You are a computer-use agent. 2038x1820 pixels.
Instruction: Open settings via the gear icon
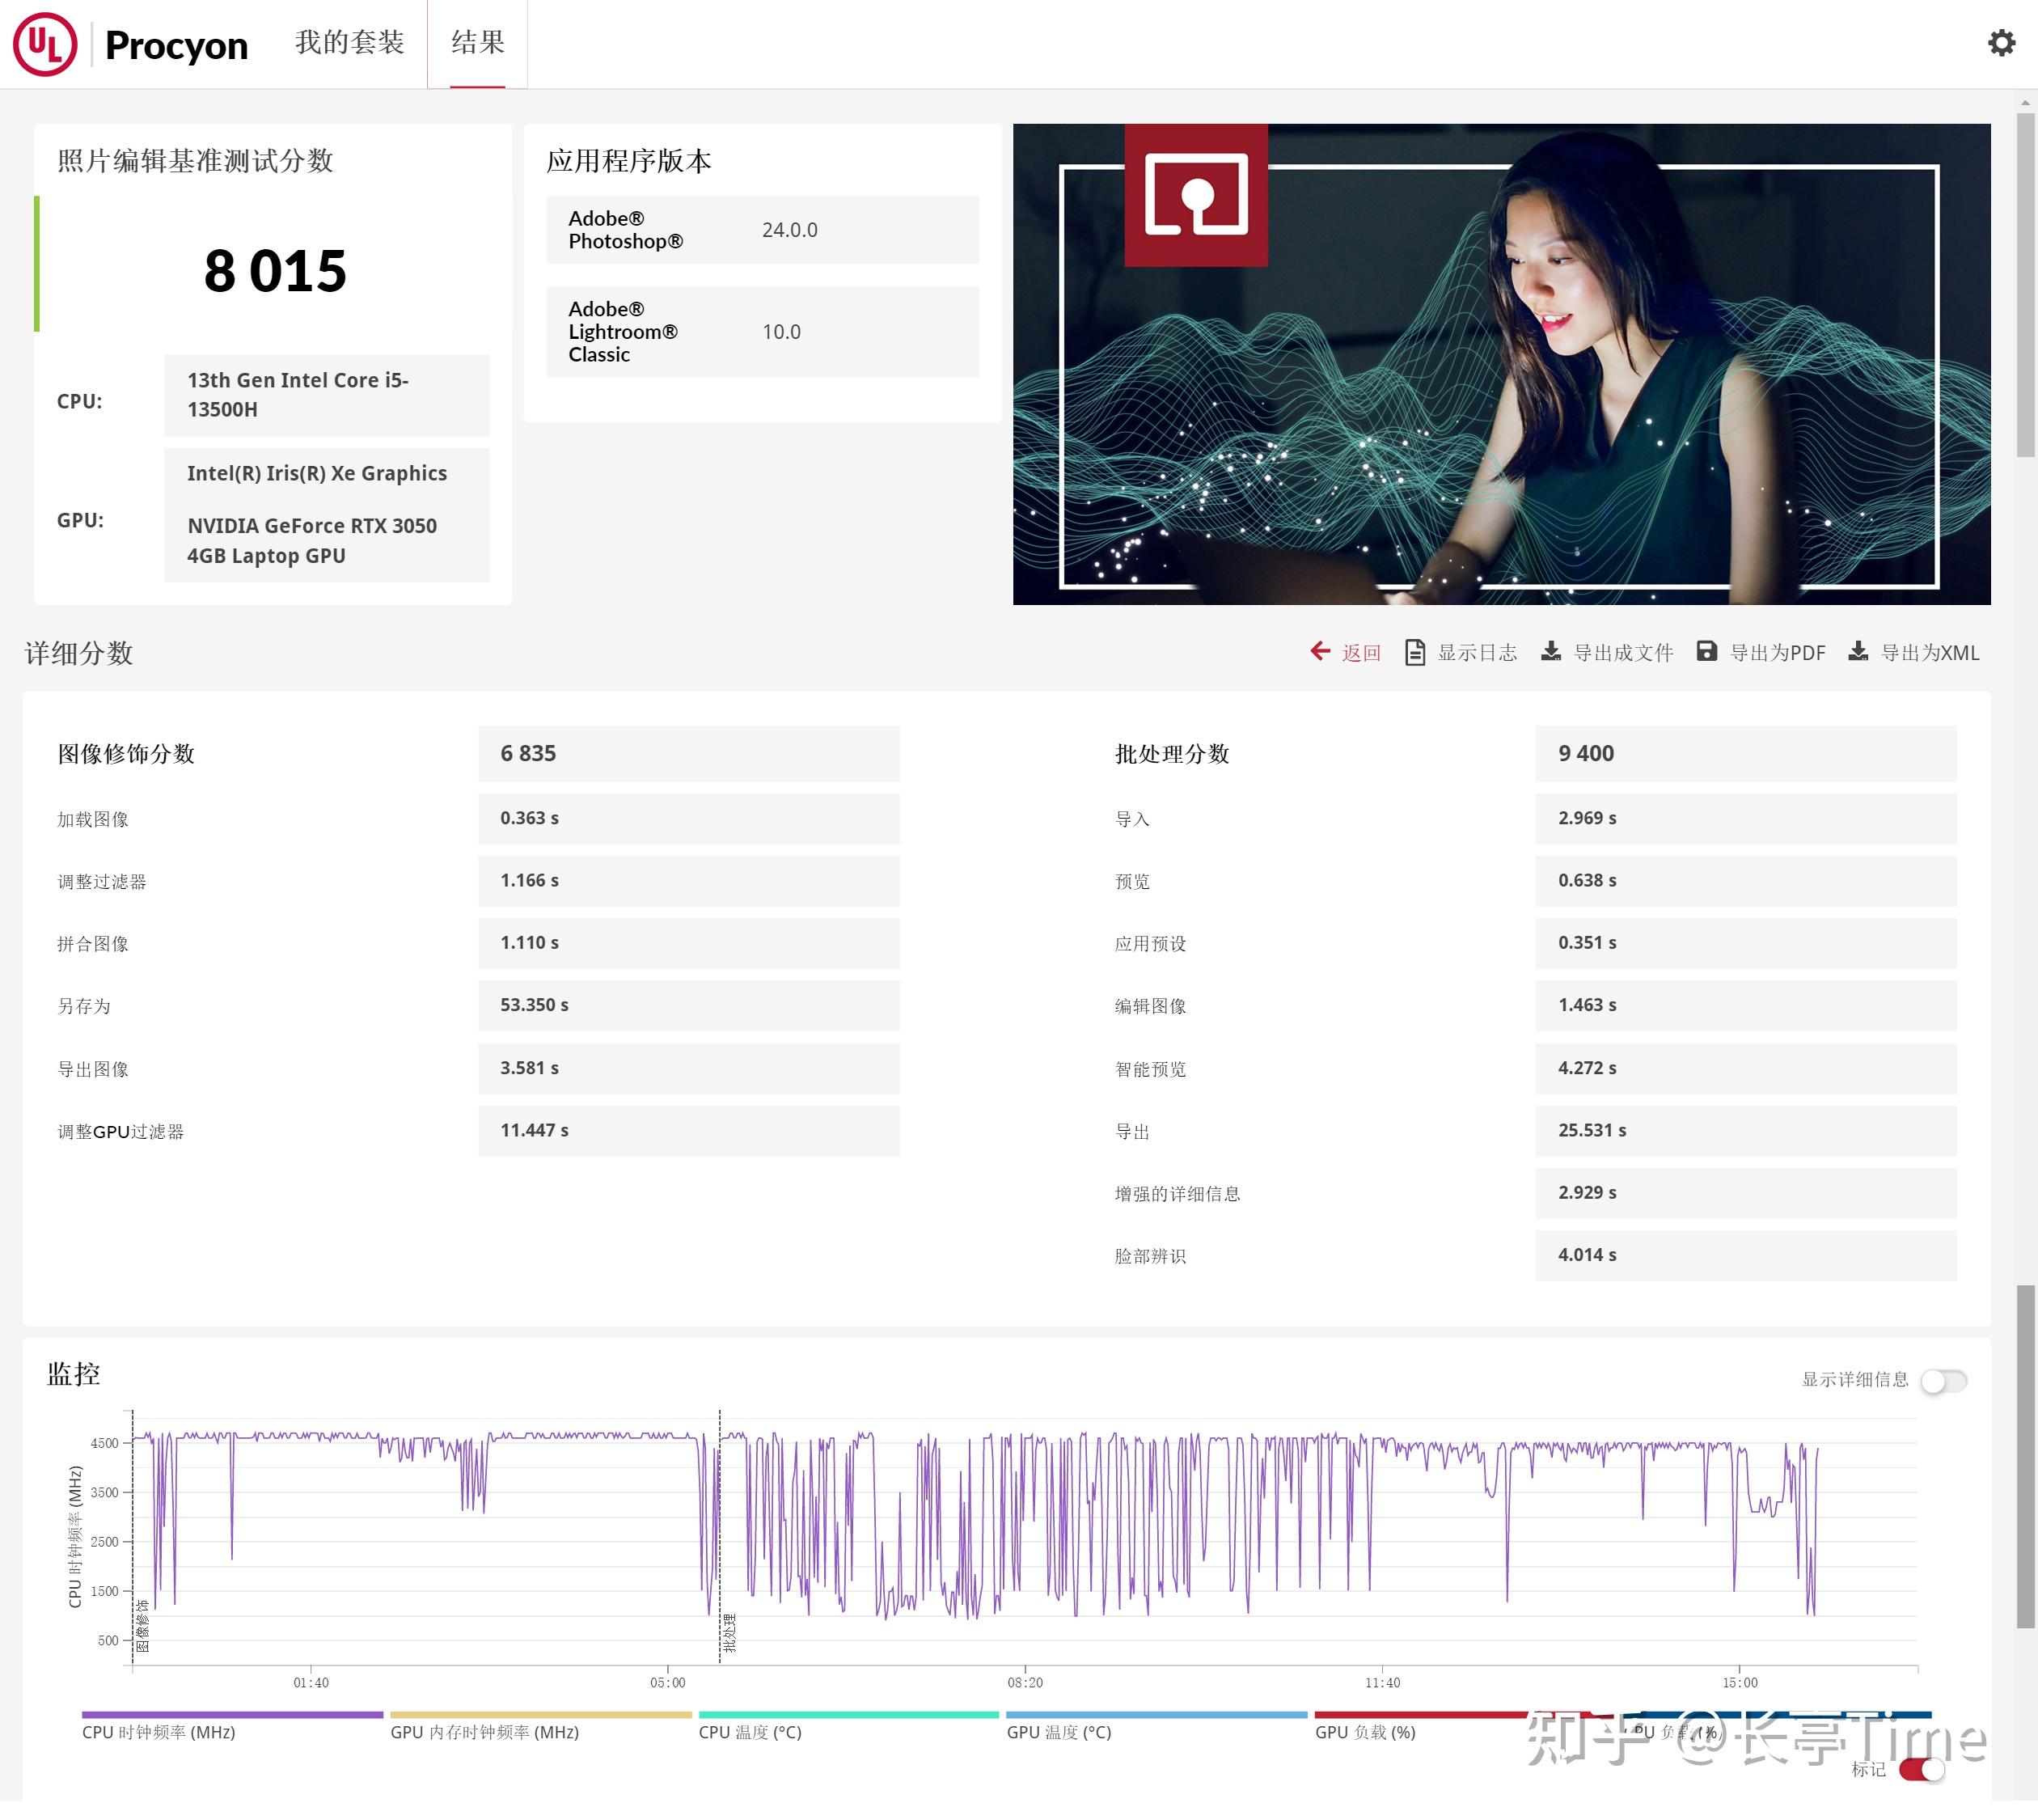point(2000,43)
